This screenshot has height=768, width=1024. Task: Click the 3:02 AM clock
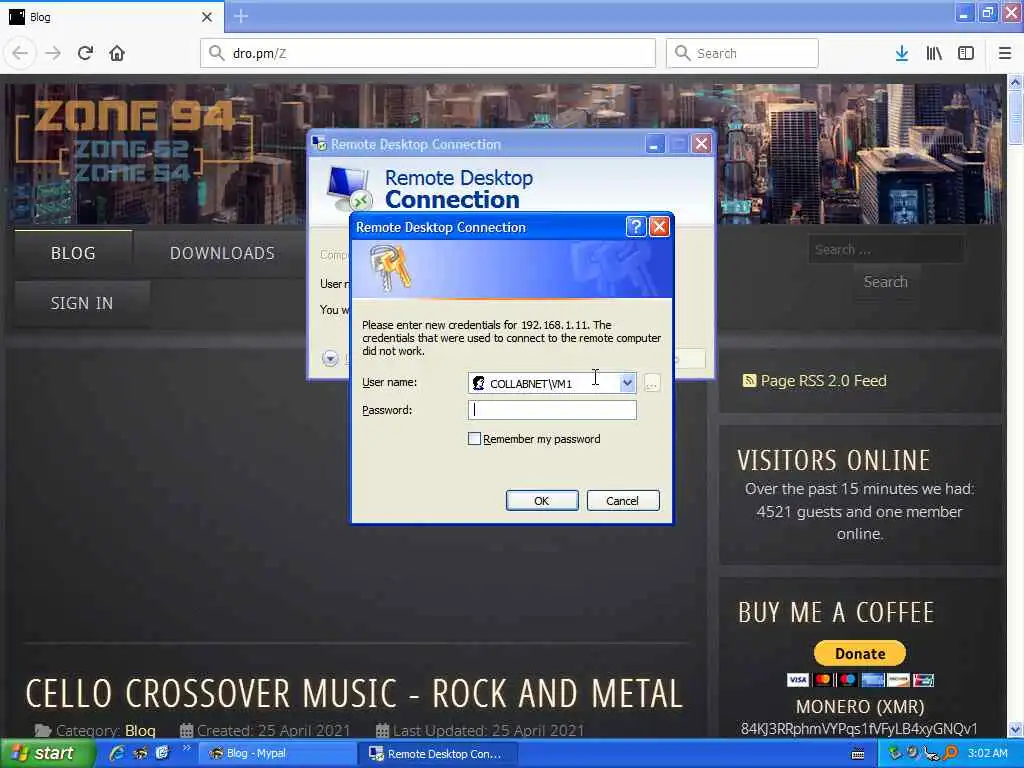987,753
